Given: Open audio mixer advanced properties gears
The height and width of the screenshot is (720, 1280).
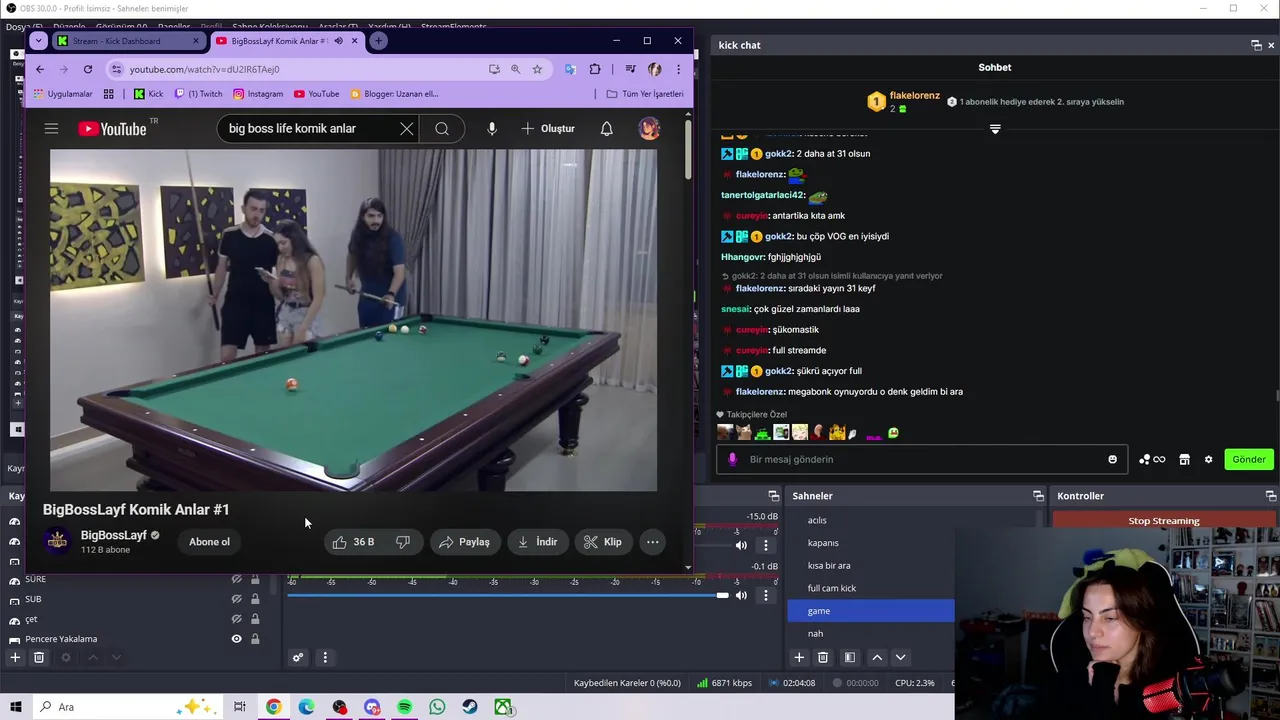Looking at the screenshot, I should [x=297, y=657].
